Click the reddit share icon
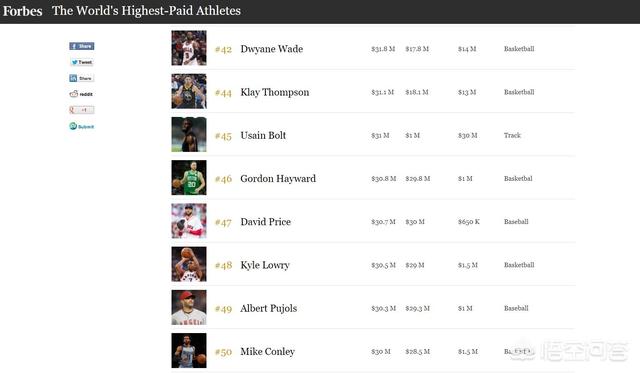The height and width of the screenshot is (373, 640). tap(81, 94)
